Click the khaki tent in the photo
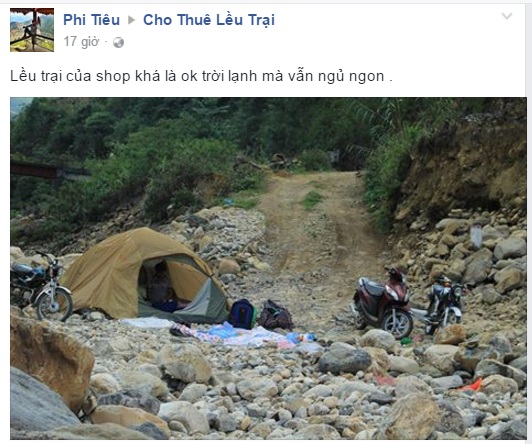The height and width of the screenshot is (444, 532). pos(144,275)
